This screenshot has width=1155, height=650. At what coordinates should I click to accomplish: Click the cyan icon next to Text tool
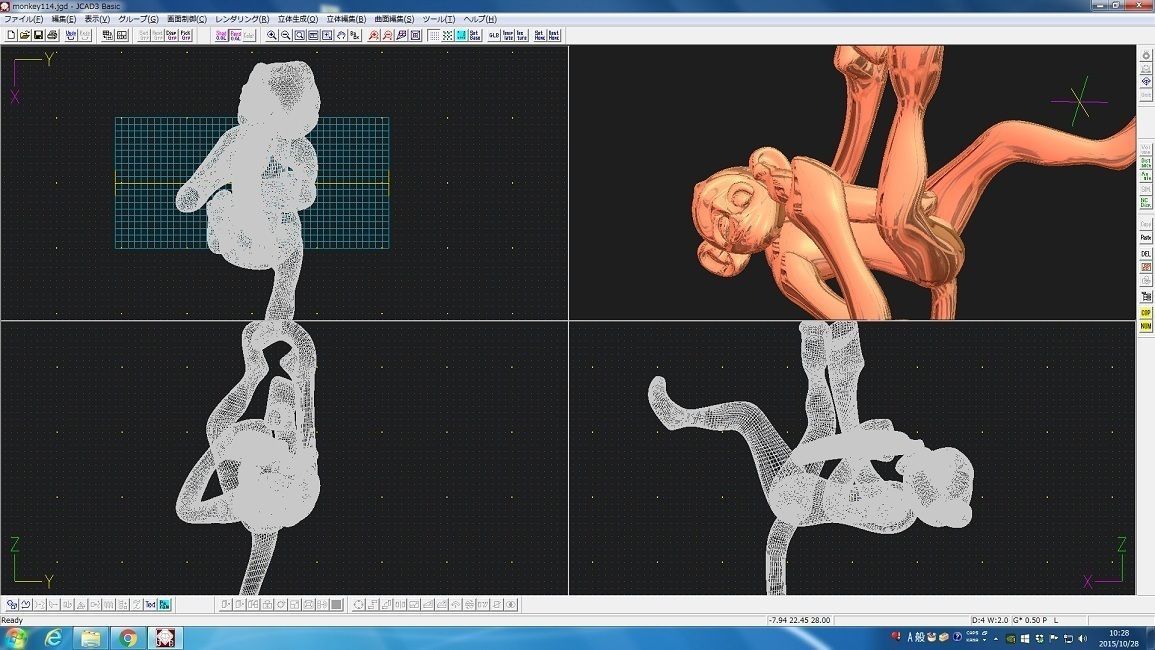point(164,604)
